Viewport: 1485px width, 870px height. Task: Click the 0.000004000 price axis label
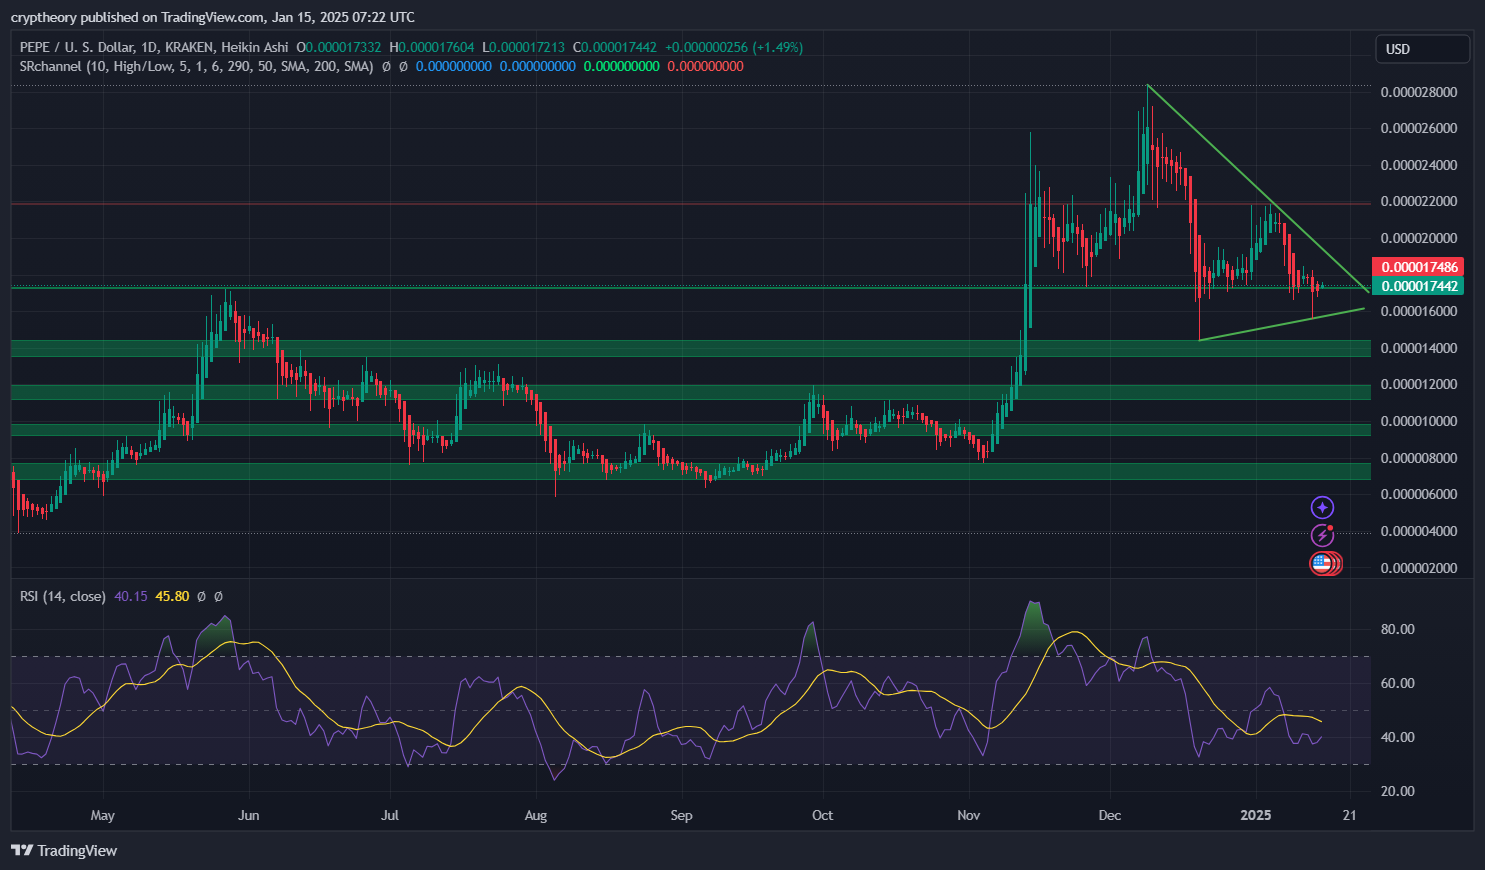pyautogui.click(x=1418, y=531)
